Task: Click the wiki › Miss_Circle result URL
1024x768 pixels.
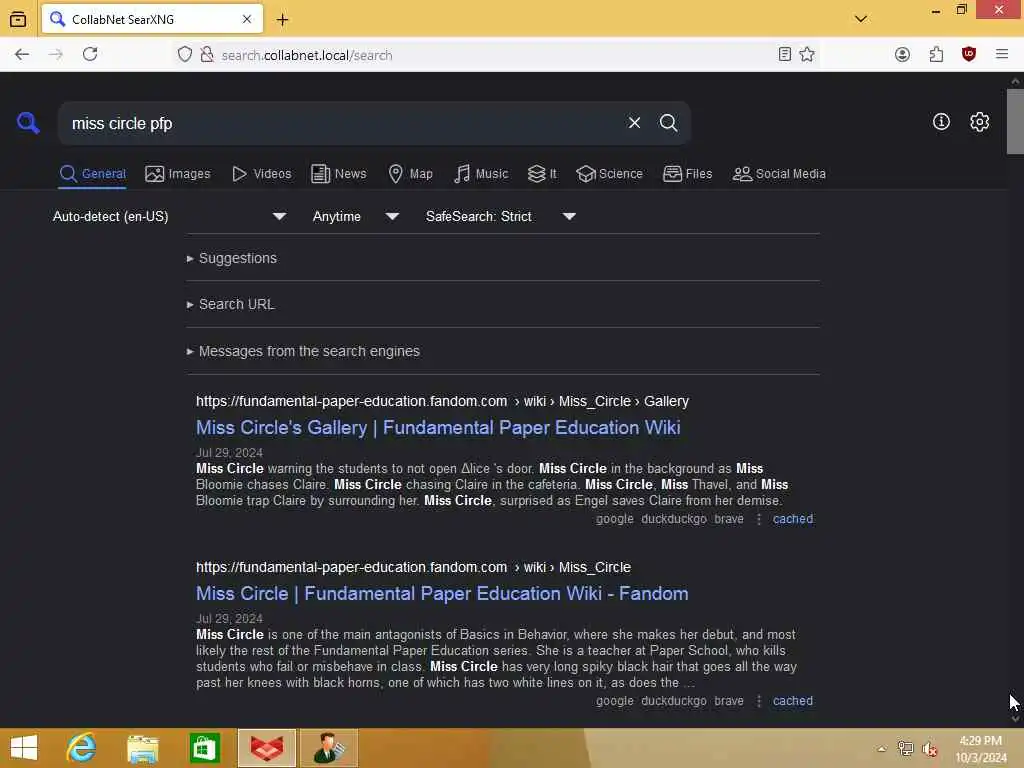Action: [x=413, y=567]
